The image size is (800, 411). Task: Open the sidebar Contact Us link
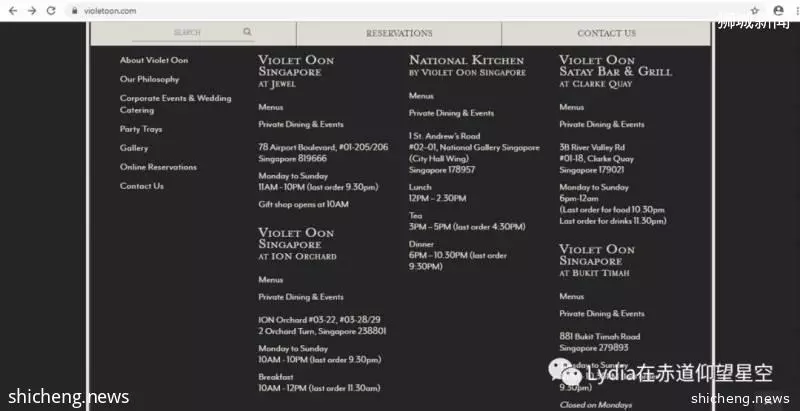tap(142, 186)
